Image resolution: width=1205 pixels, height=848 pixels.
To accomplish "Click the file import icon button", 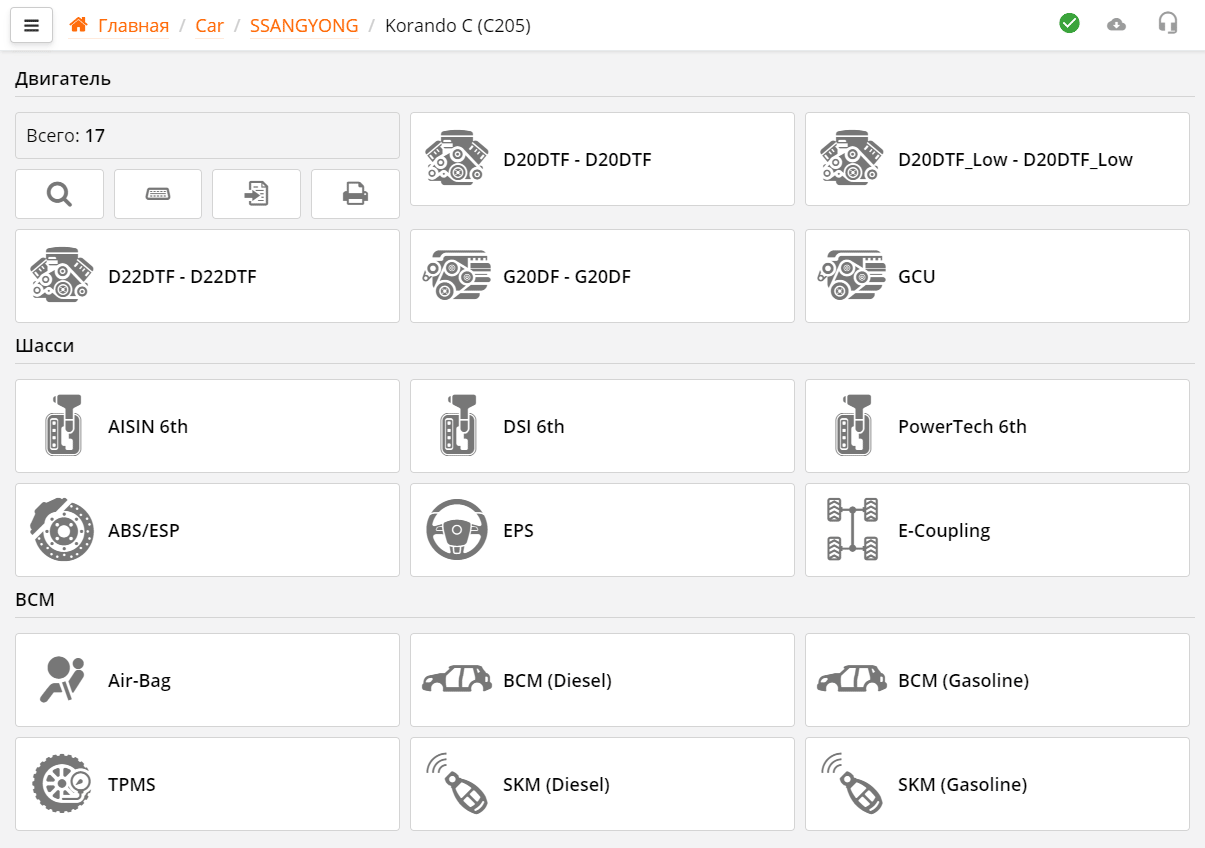I will point(256,194).
